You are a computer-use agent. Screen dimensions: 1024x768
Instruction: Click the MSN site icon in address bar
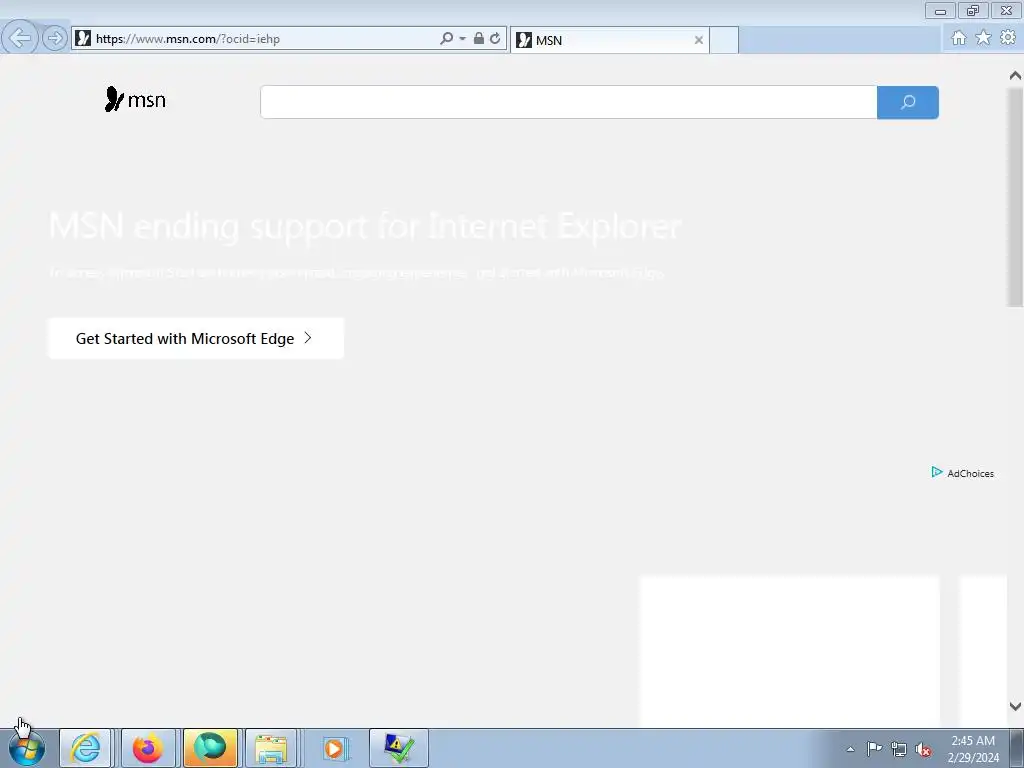click(83, 38)
